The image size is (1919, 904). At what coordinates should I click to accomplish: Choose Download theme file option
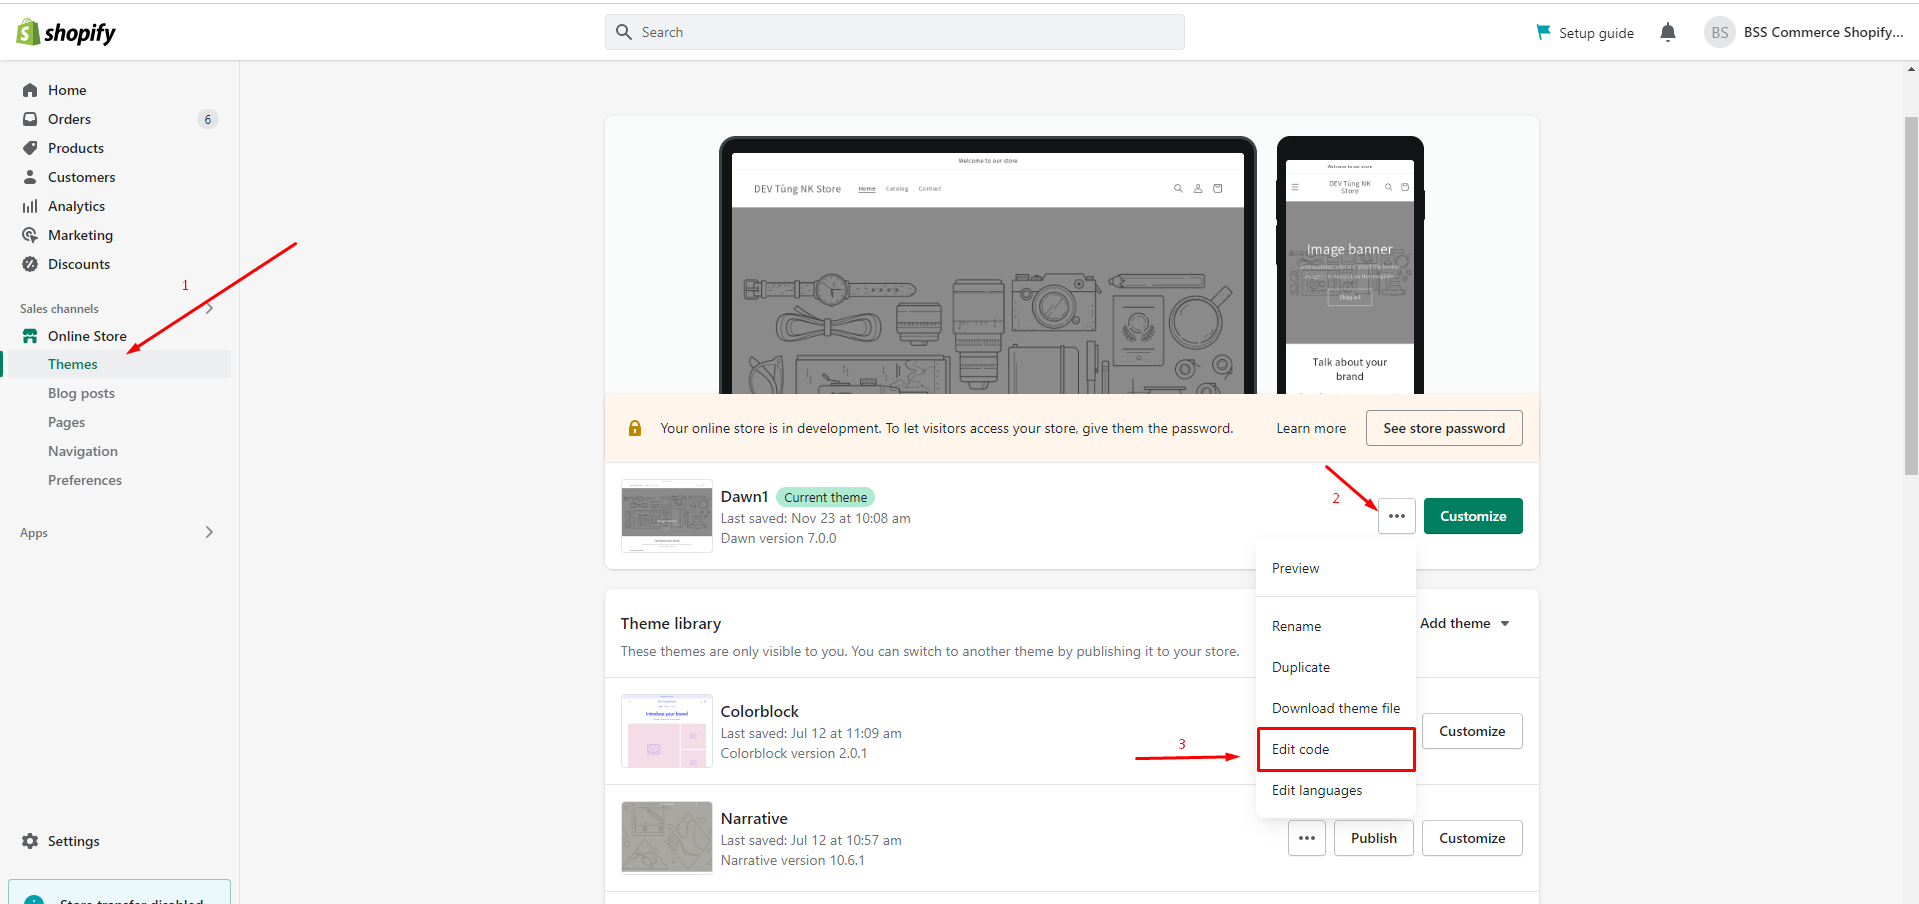(x=1336, y=708)
